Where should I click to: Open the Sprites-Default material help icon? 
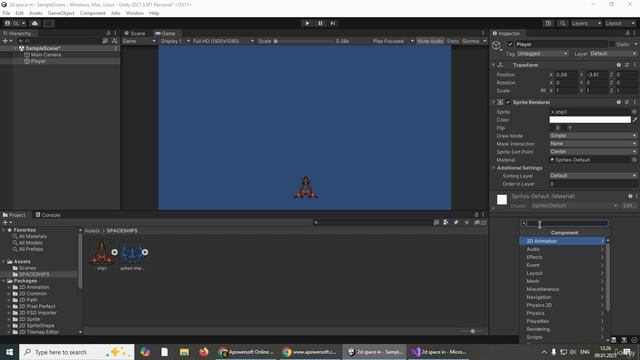point(630,196)
